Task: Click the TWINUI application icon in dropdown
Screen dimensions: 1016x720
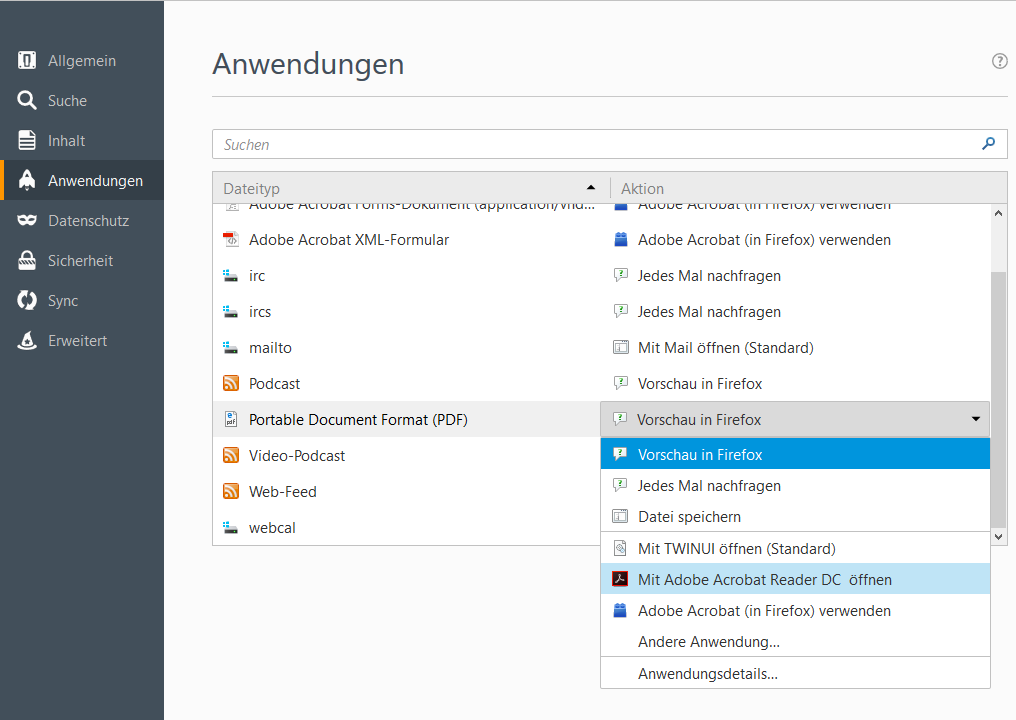Action: click(x=620, y=548)
